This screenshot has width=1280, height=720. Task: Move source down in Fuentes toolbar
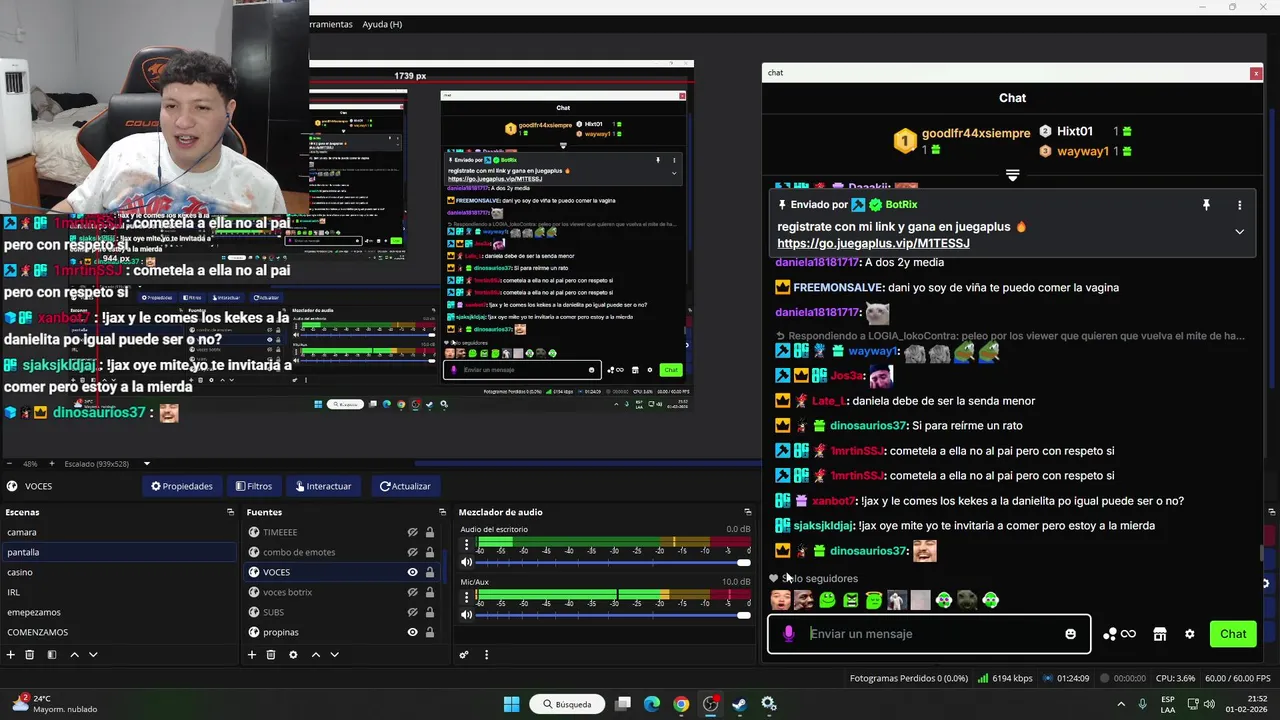coord(334,655)
